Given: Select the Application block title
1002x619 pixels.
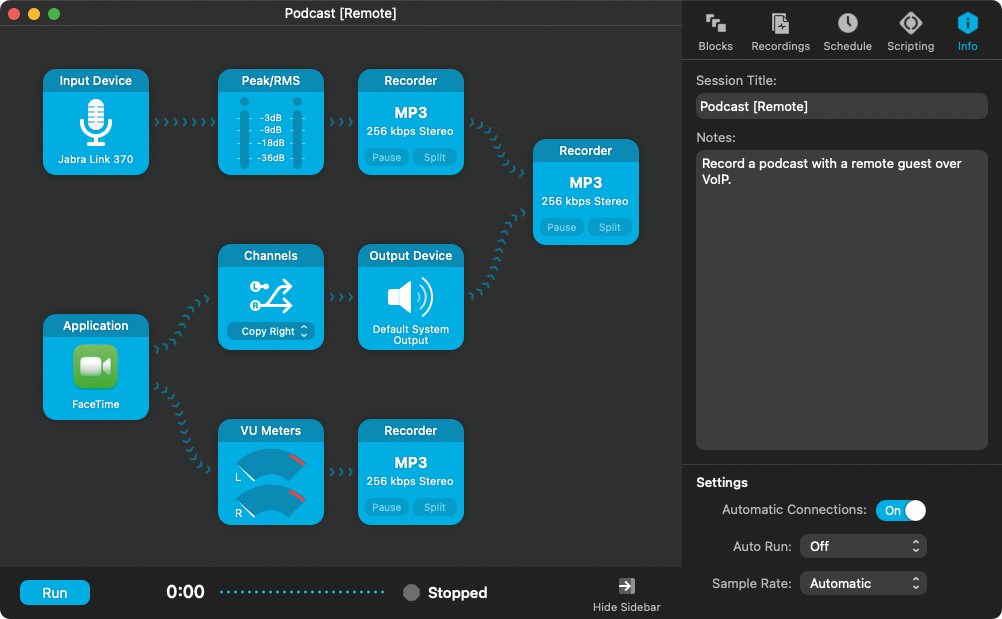Looking at the screenshot, I should [x=96, y=326].
